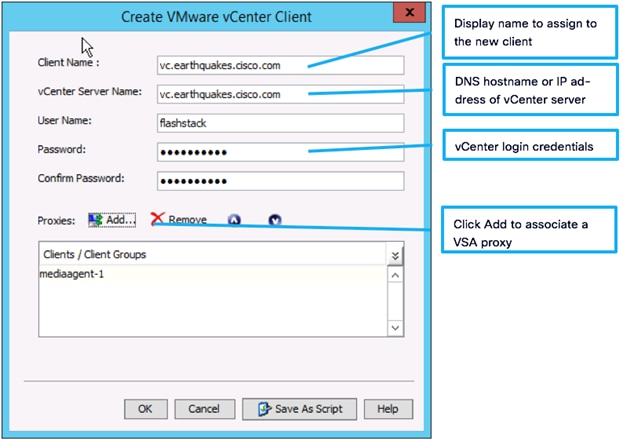Focus the vCenter Server Name field

(x=281, y=94)
